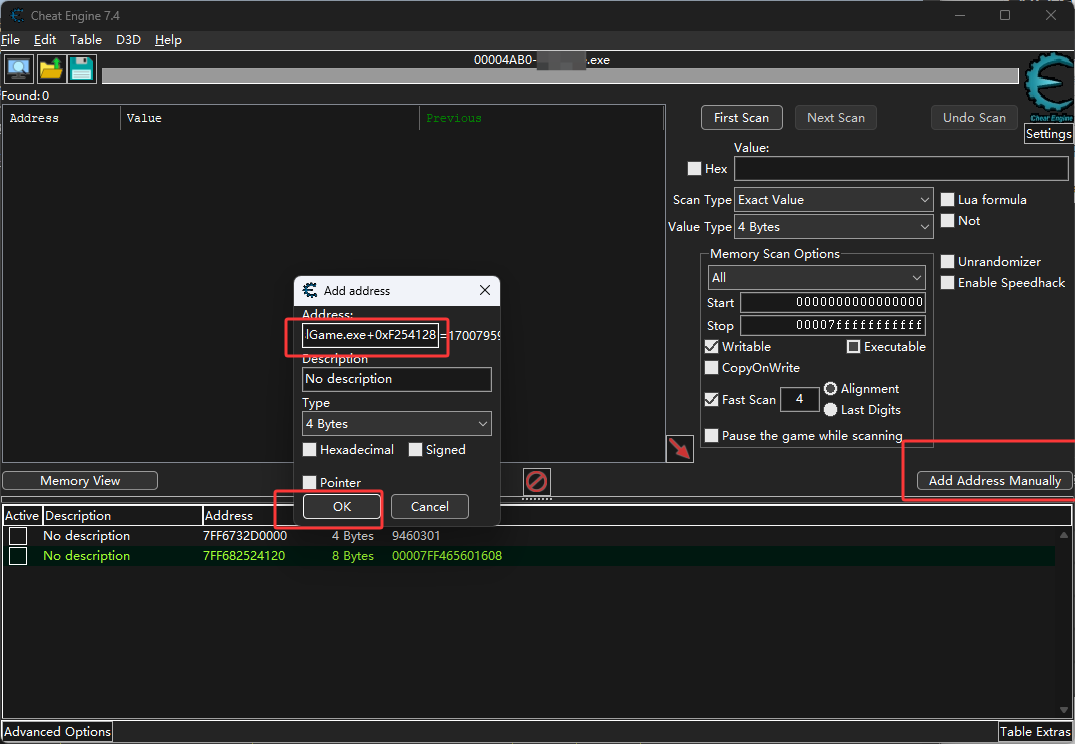Image resolution: width=1075 pixels, height=744 pixels.
Task: Click the Address field in Add address dialog
Action: click(x=370, y=335)
